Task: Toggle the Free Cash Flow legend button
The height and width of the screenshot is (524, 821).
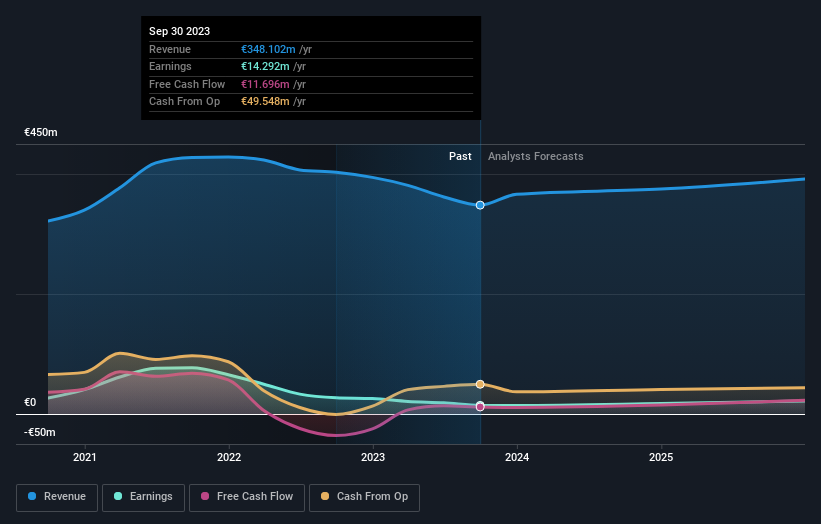Action: click(x=247, y=497)
